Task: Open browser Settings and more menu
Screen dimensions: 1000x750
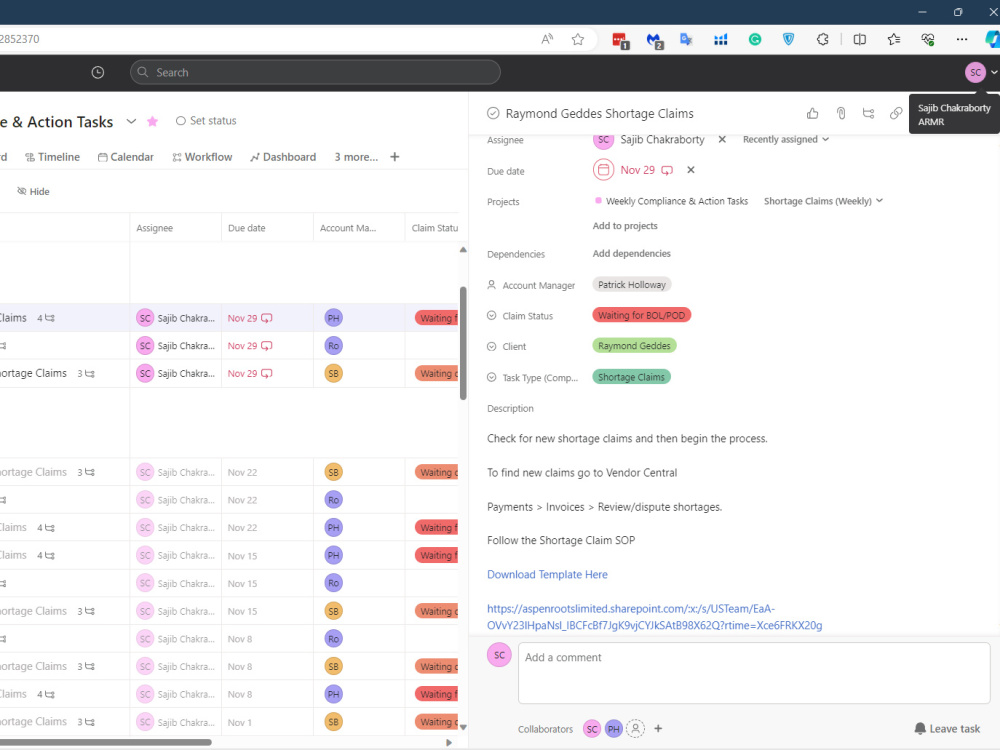Action: click(x=962, y=40)
